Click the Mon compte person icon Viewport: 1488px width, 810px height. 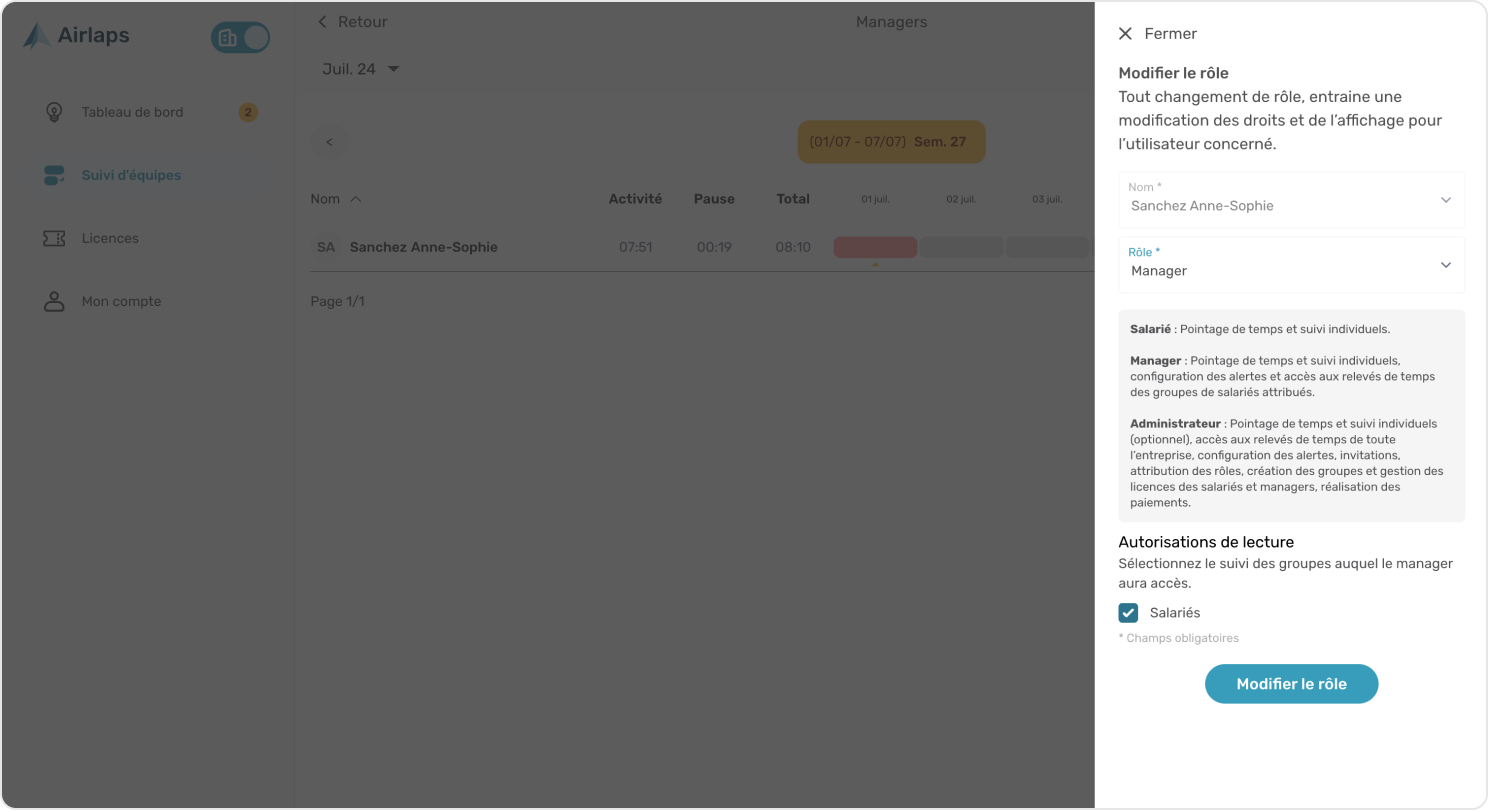(54, 301)
